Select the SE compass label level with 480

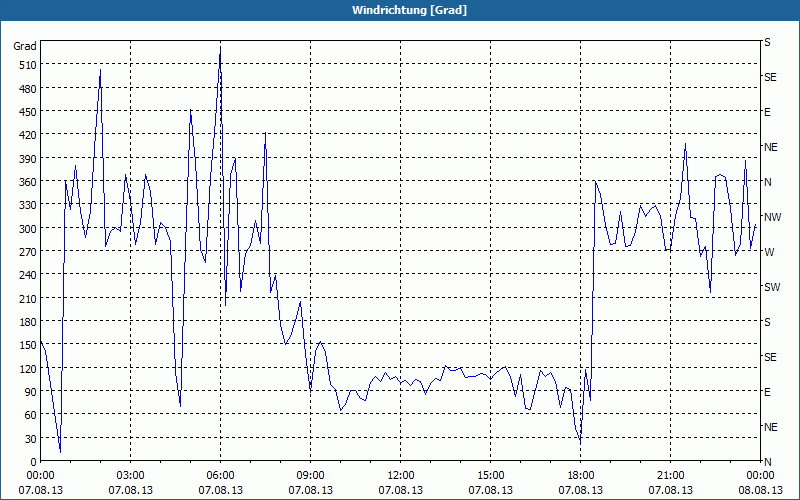(770, 78)
